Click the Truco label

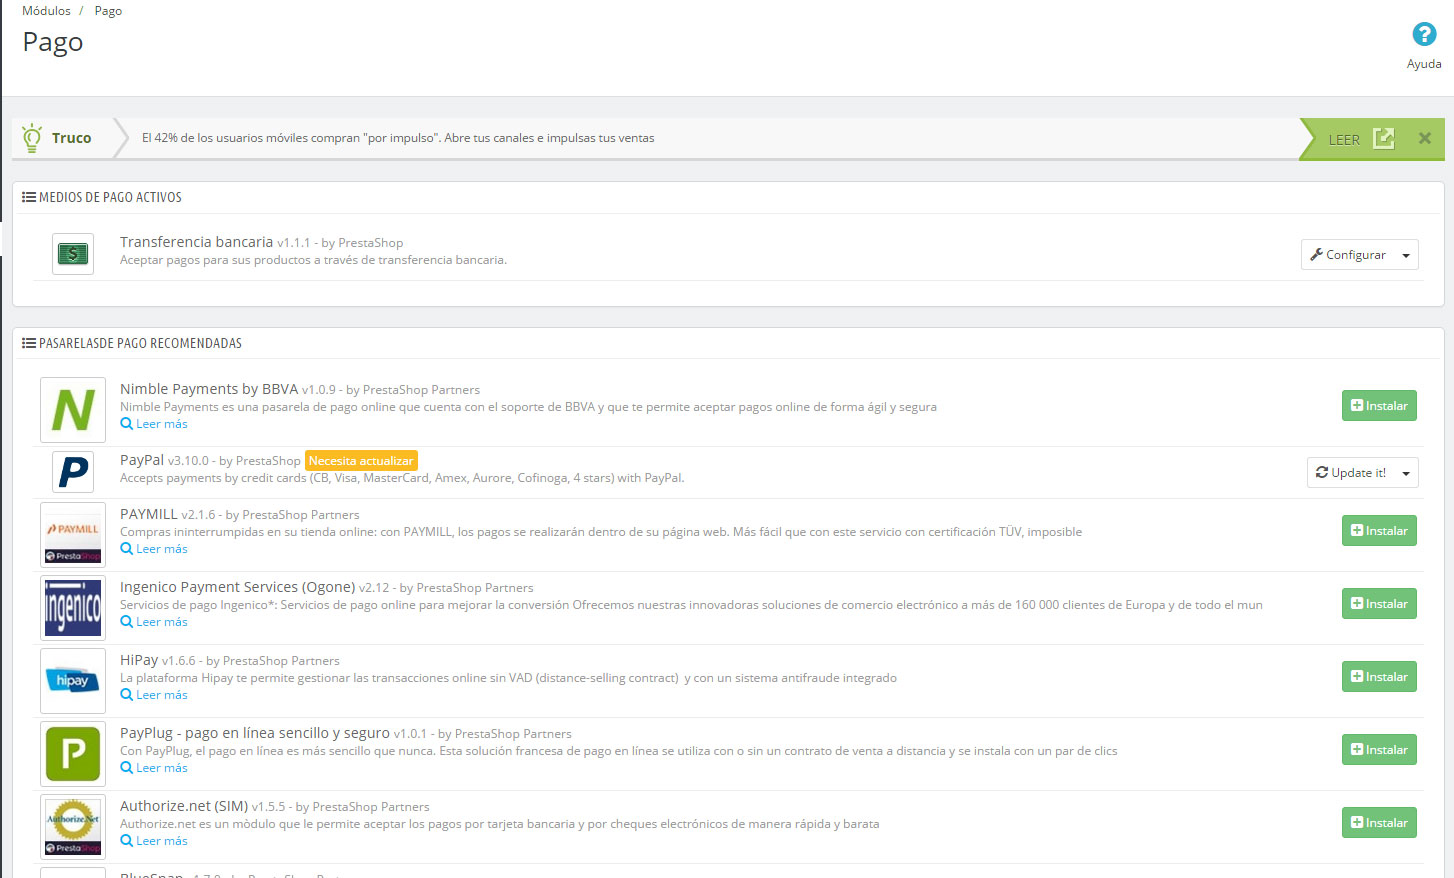(72, 138)
